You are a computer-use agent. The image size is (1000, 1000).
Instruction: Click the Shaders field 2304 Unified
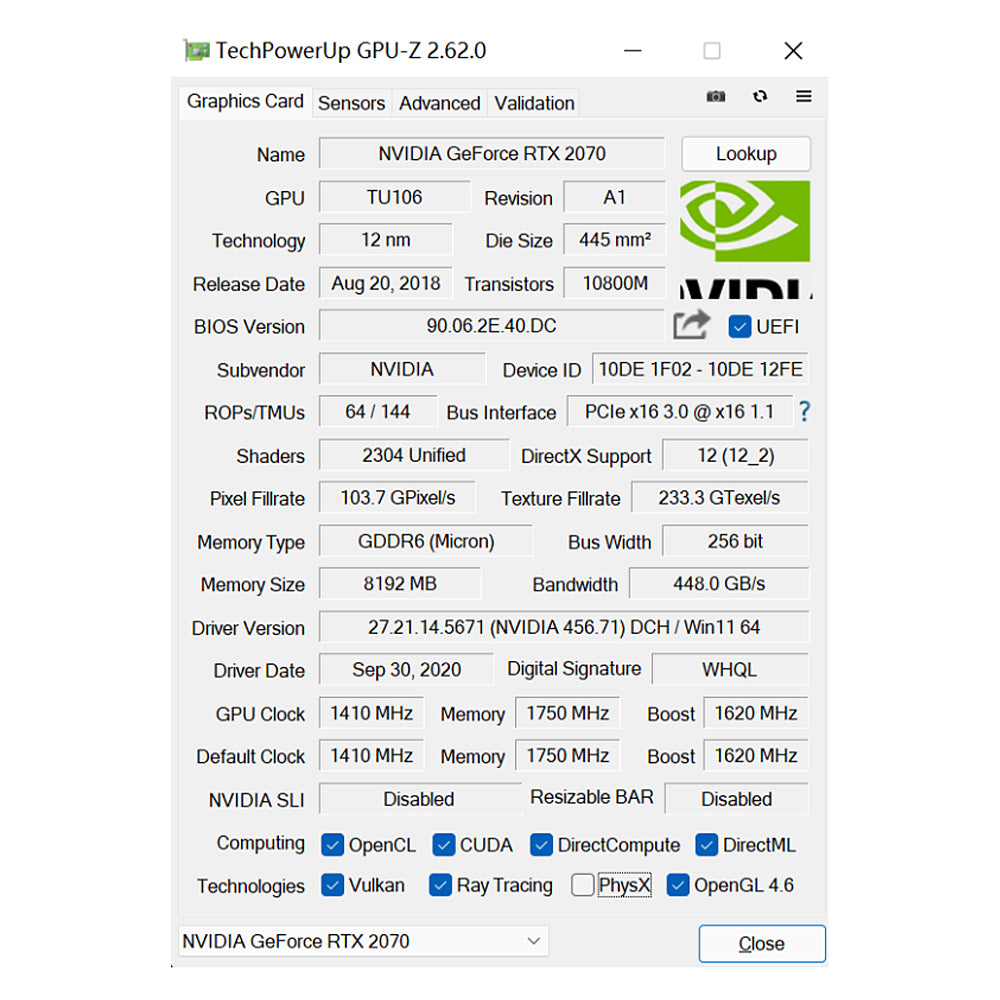pos(414,455)
